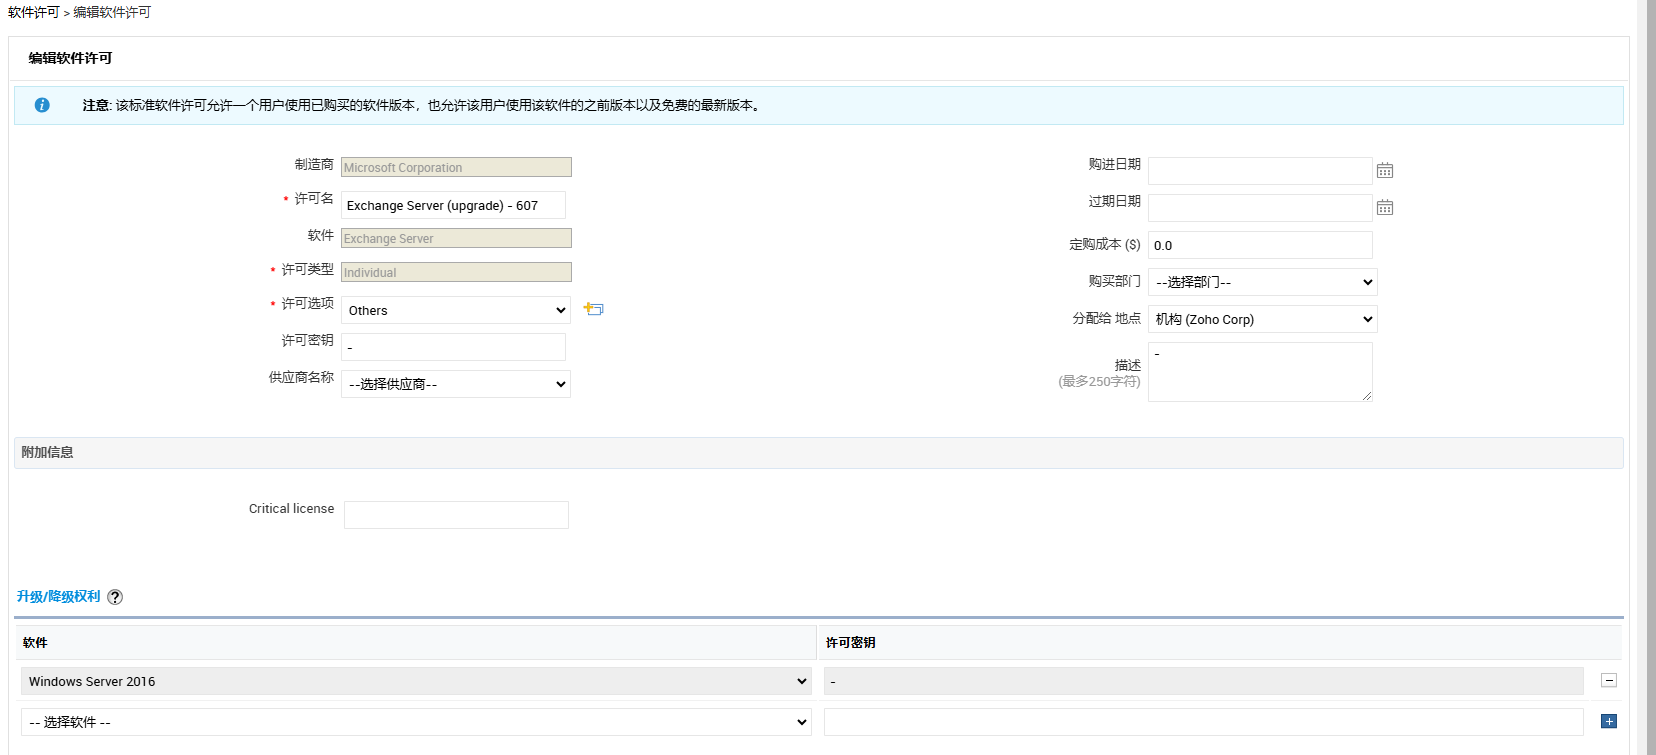Click the 升级/降级权利 link
Screen dimensions: 1656x755
click(58, 596)
